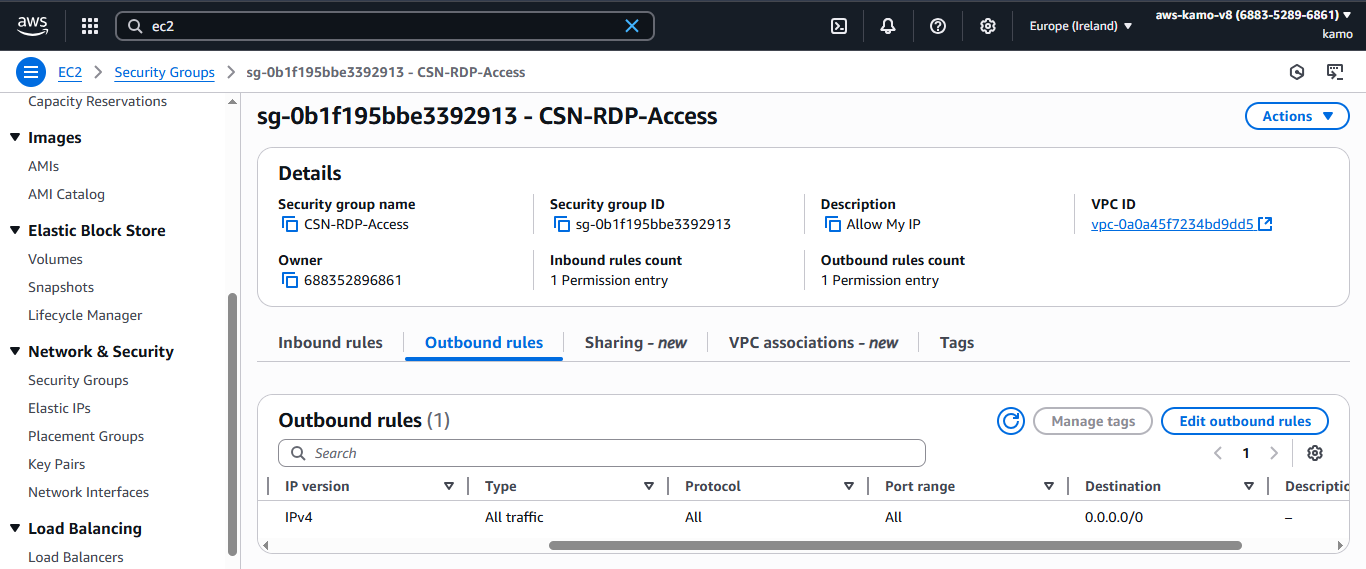This screenshot has width=1366, height=569.
Task: Go to Security Groups breadcrumb link
Action: [165, 72]
